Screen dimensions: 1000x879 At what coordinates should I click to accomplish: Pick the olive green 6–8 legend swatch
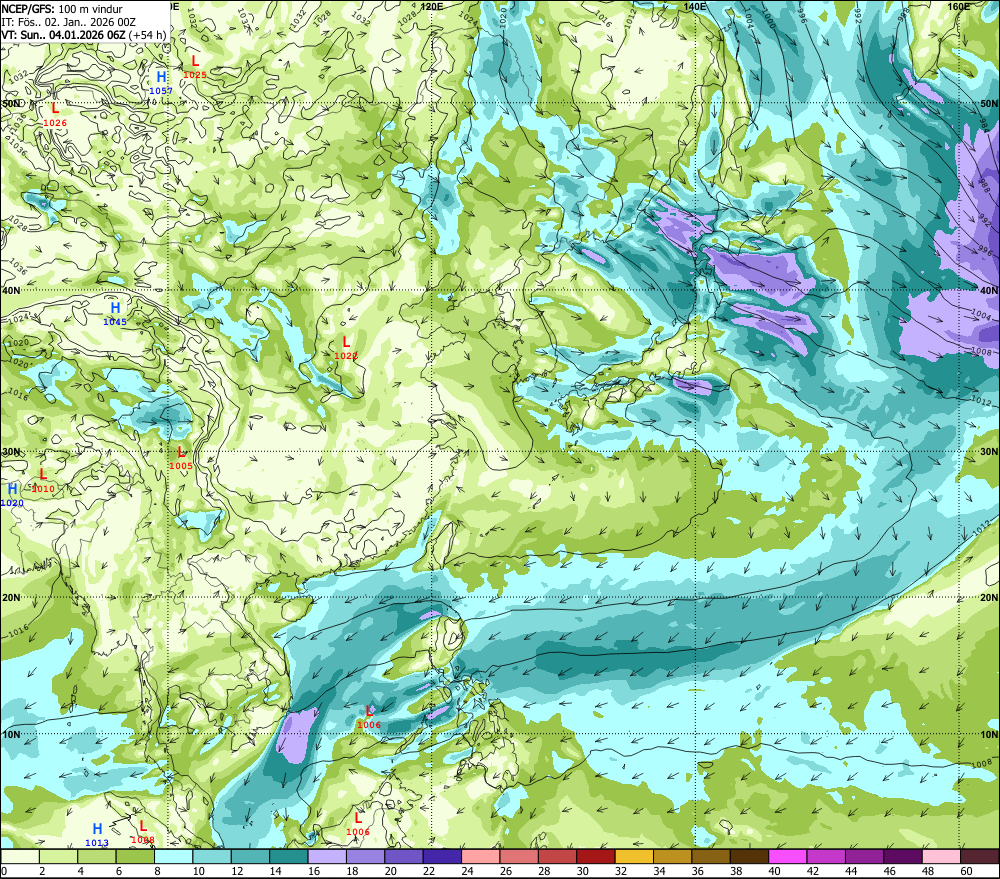pyautogui.click(x=135, y=856)
